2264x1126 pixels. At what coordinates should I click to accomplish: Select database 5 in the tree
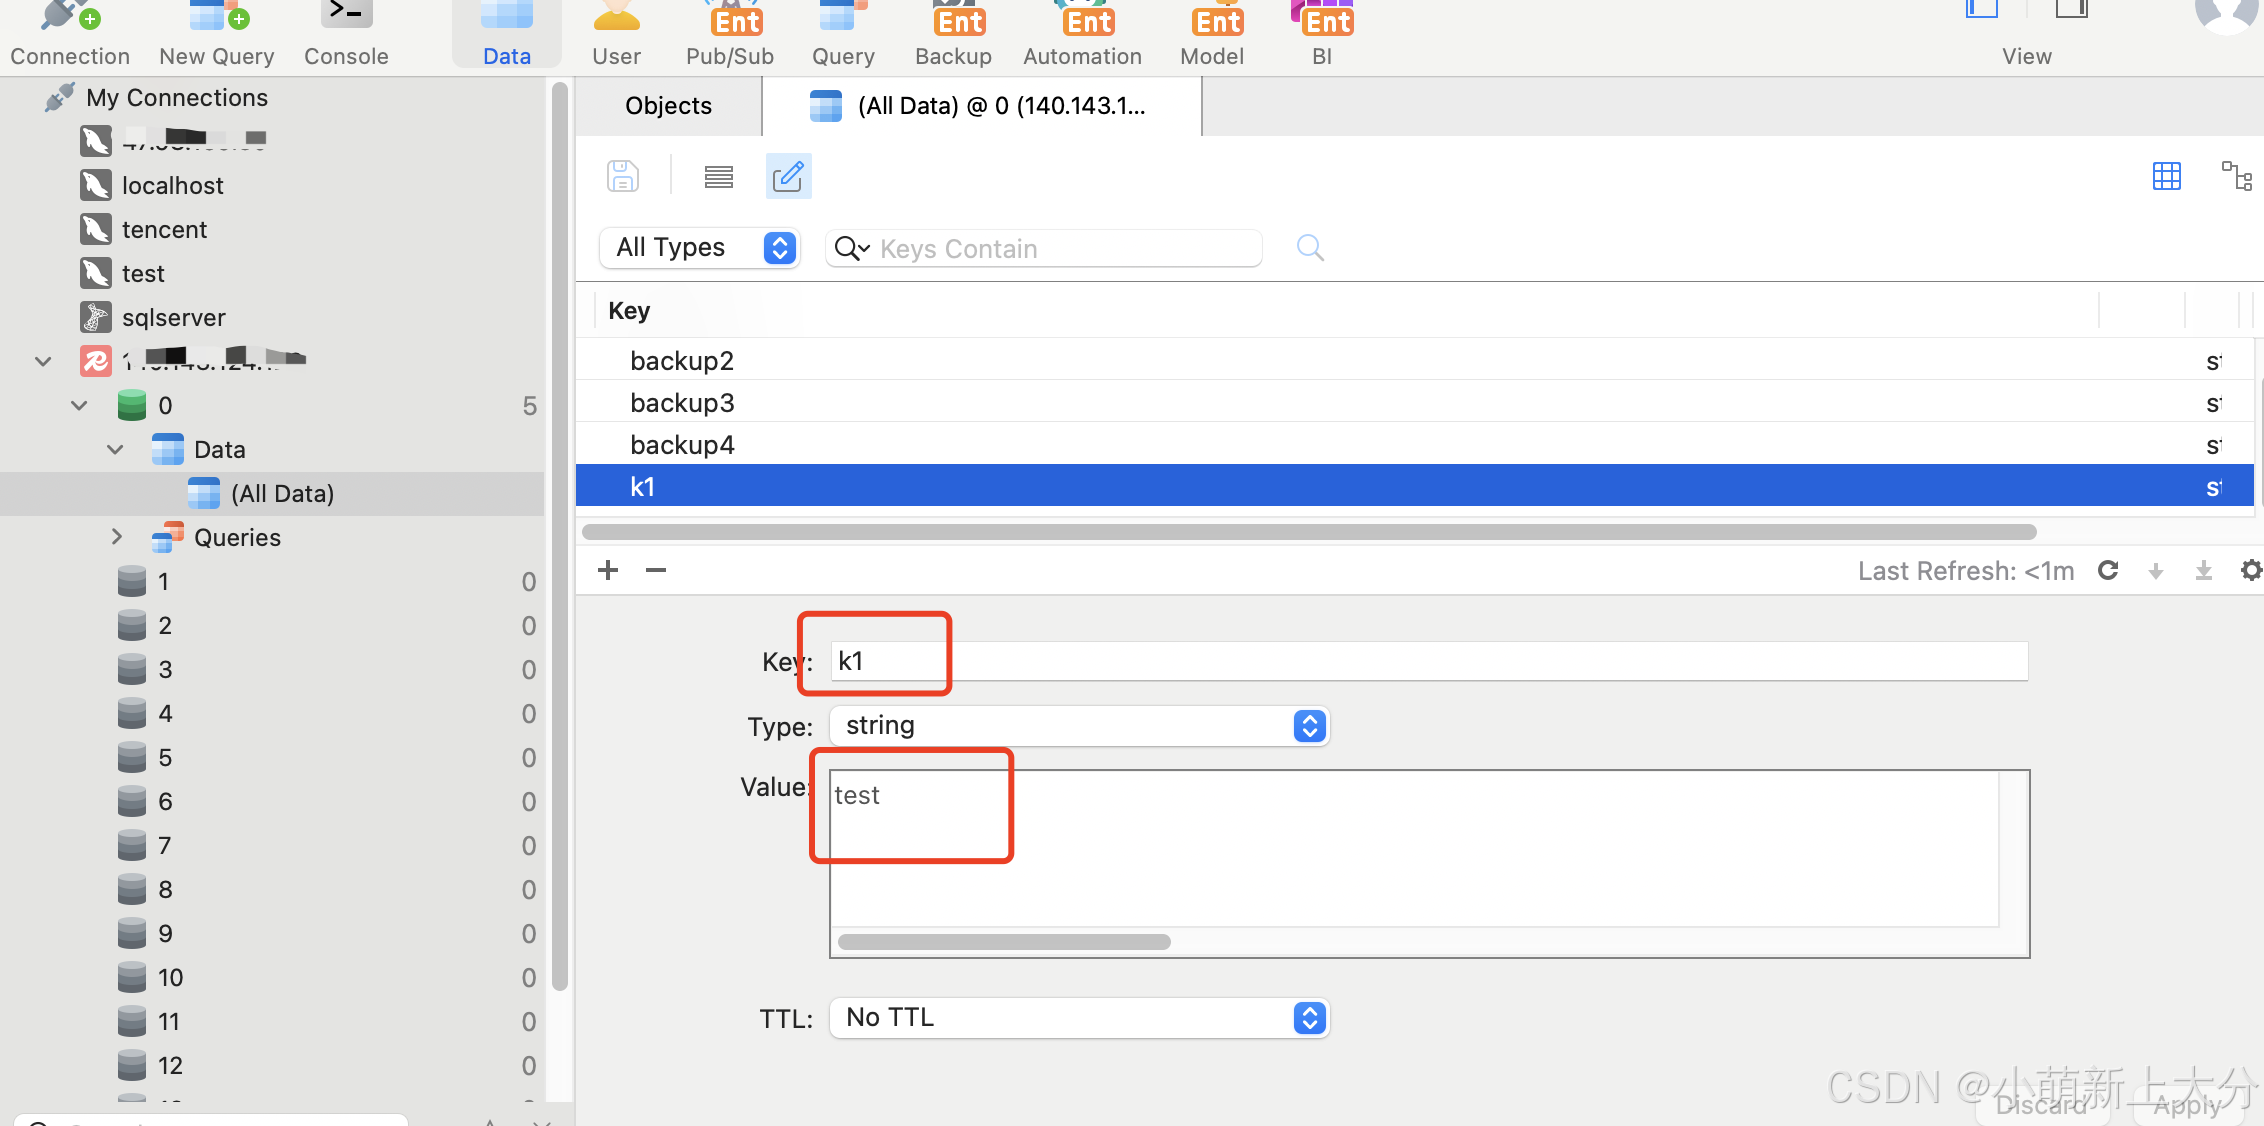[165, 758]
